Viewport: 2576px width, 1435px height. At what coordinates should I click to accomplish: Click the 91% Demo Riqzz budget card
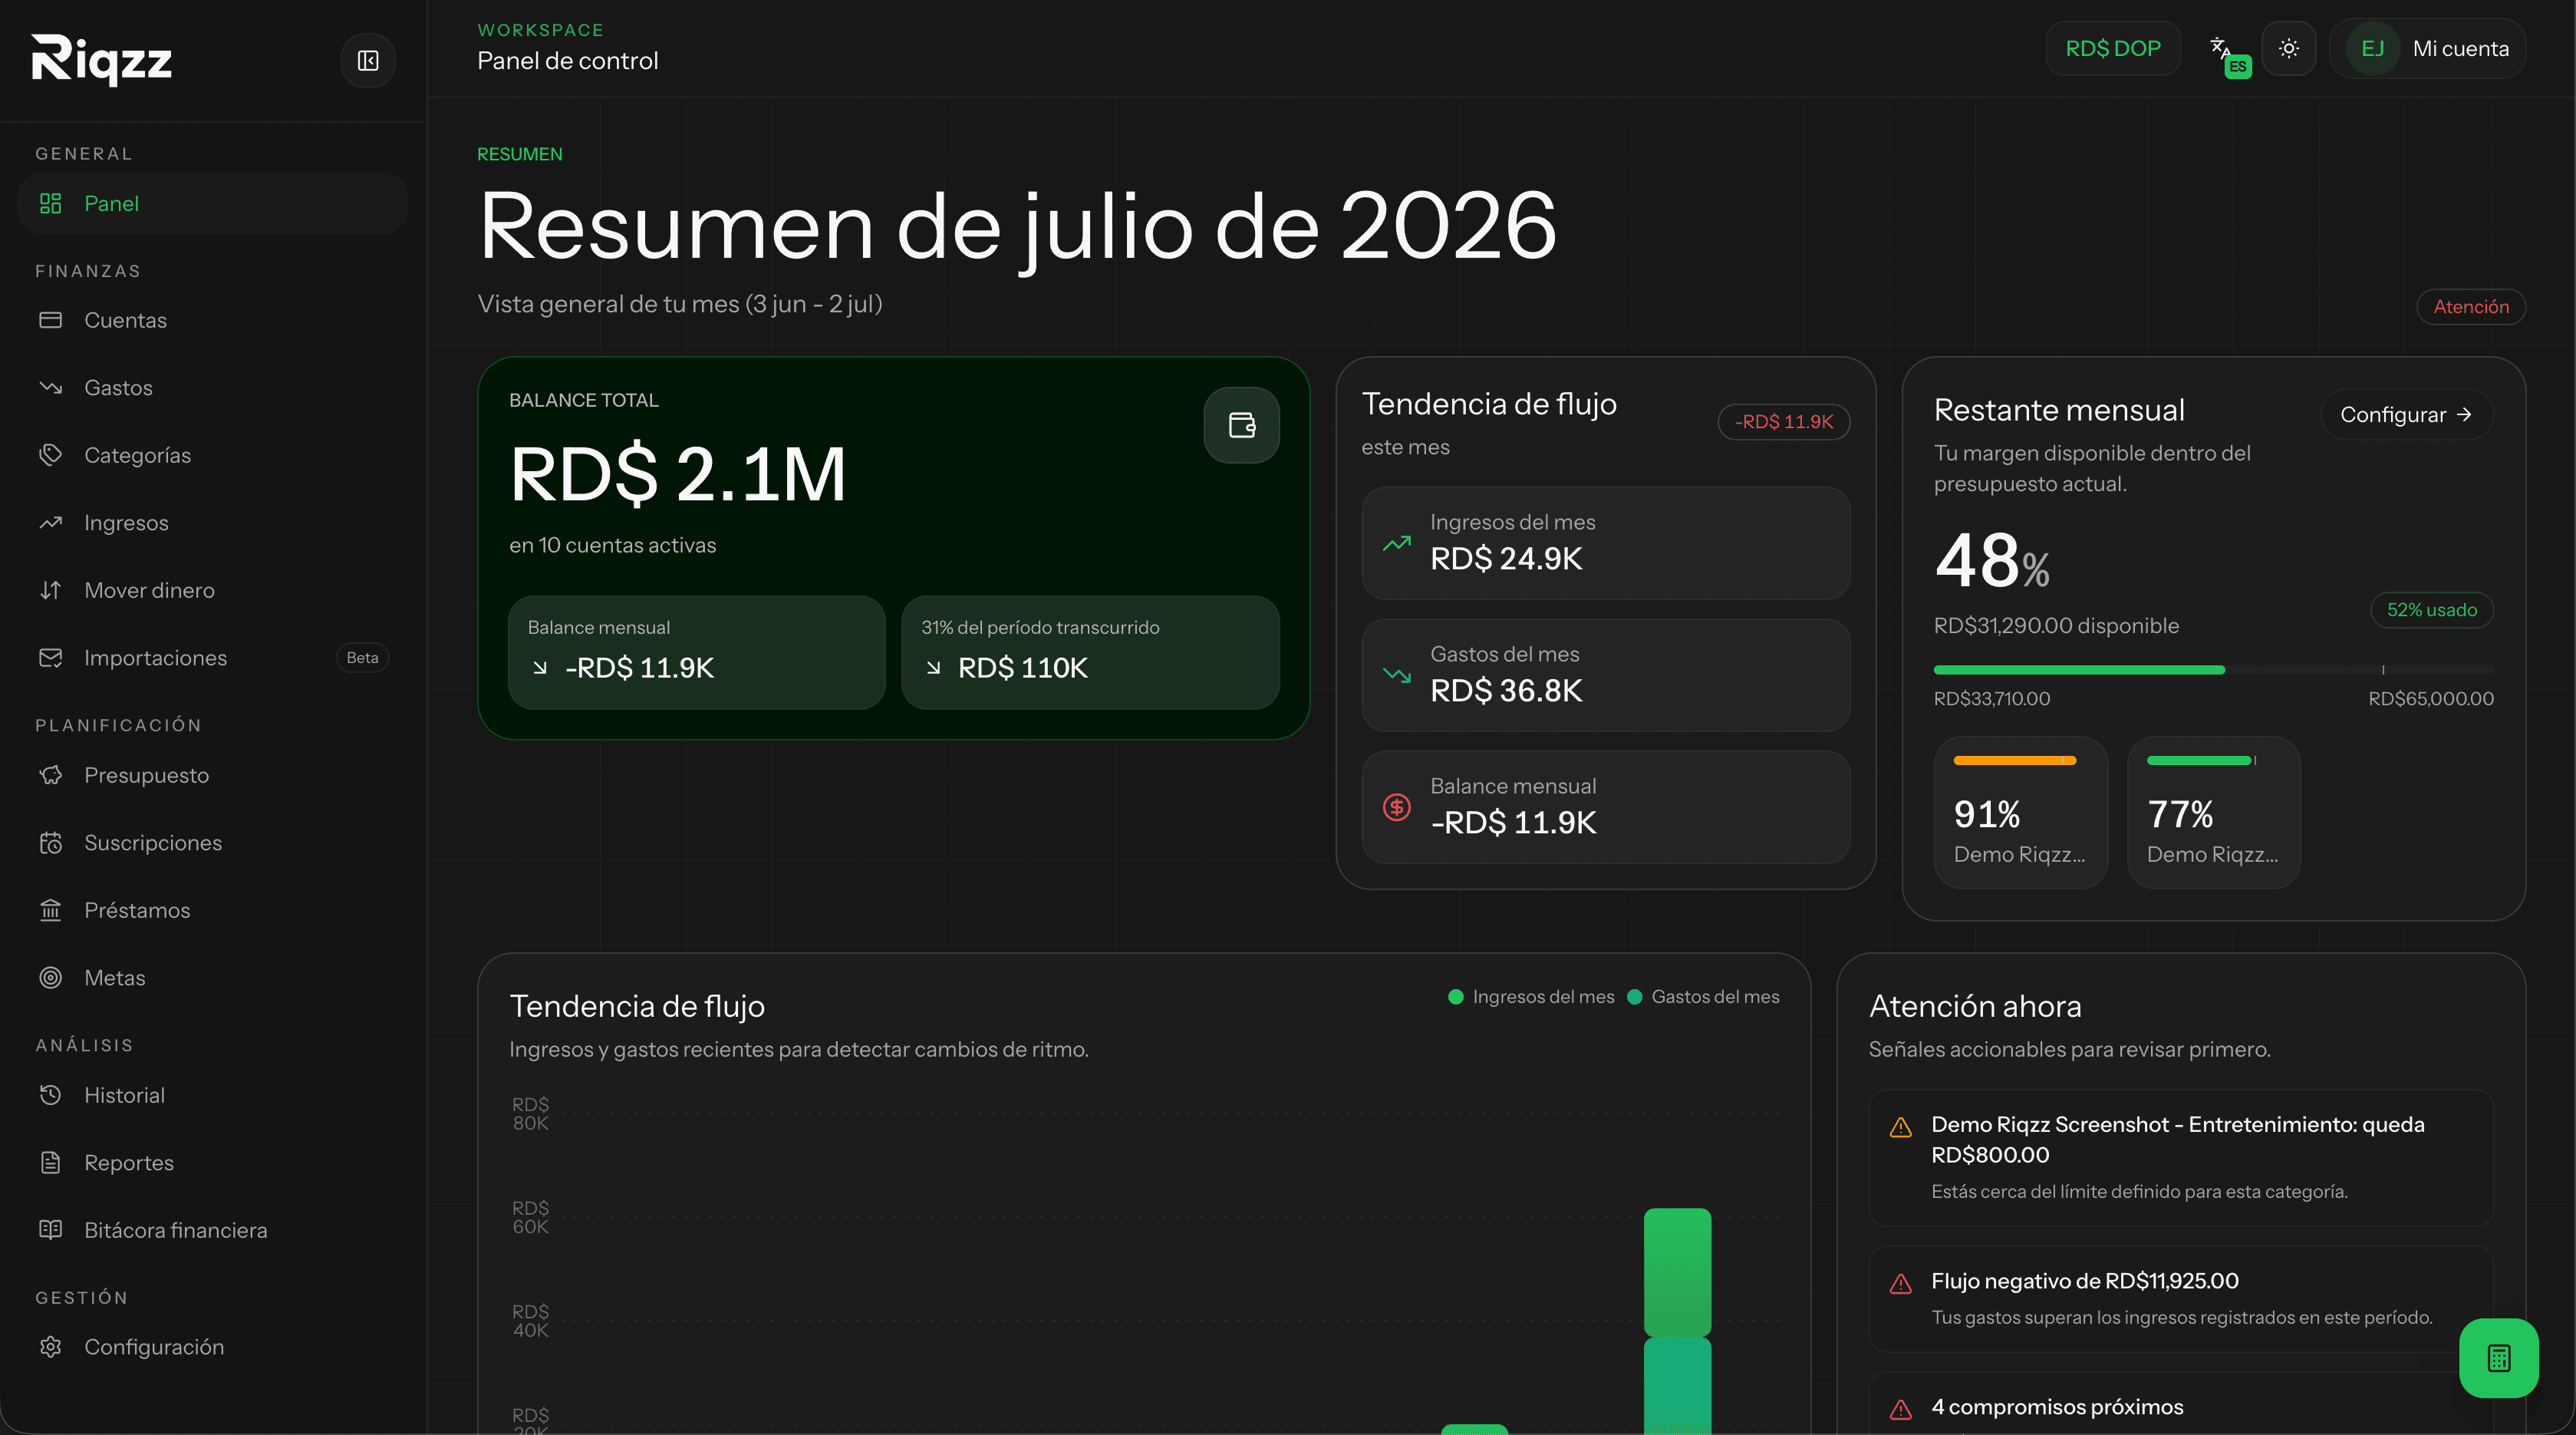(x=2020, y=813)
